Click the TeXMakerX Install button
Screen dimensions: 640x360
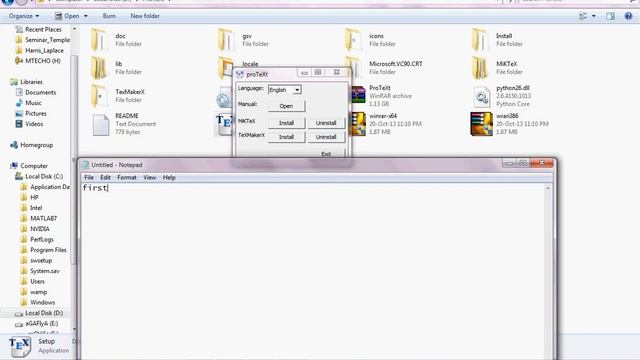[286, 137]
